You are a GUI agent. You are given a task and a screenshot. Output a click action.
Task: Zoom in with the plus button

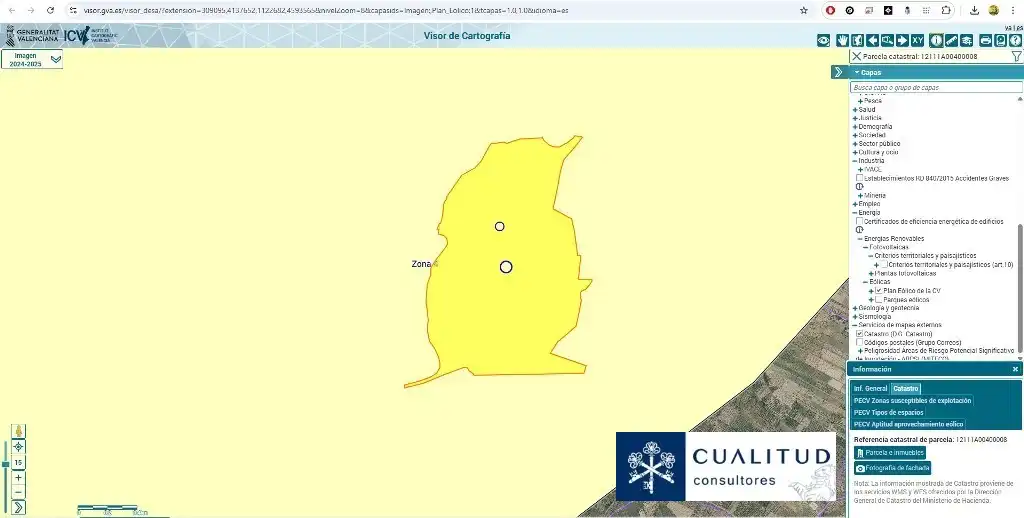point(18,478)
